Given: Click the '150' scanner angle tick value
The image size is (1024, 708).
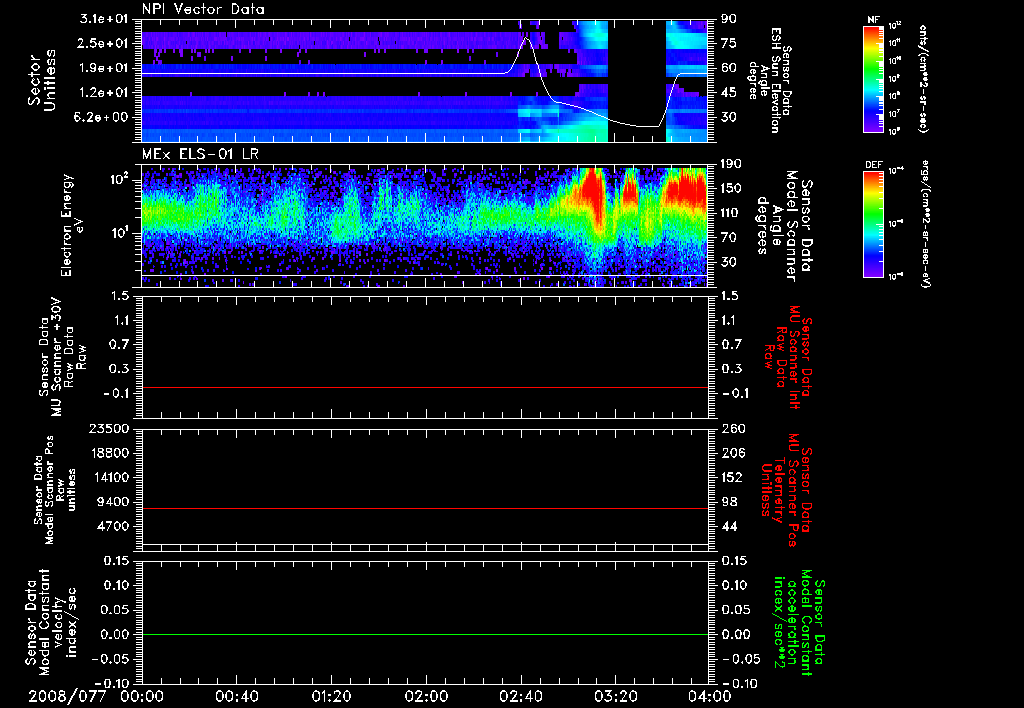Looking at the screenshot, I should (x=732, y=188).
